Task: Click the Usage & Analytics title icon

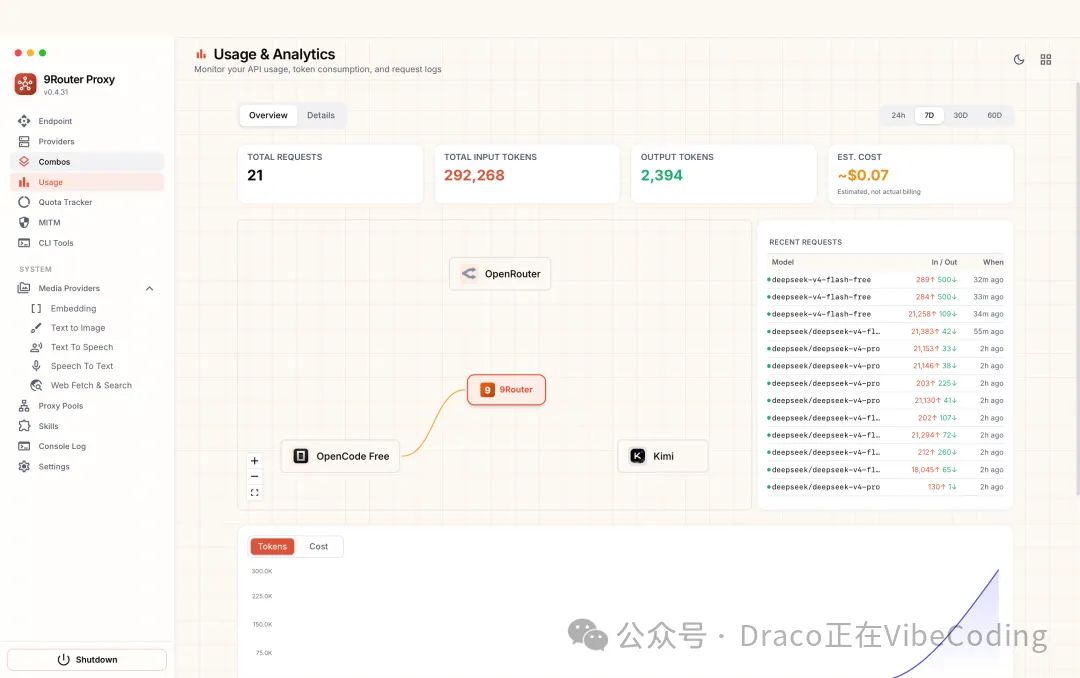Action: (201, 54)
